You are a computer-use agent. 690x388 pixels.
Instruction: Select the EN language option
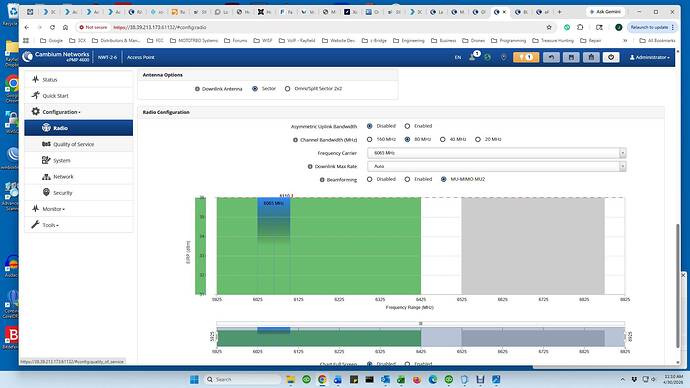tap(458, 57)
